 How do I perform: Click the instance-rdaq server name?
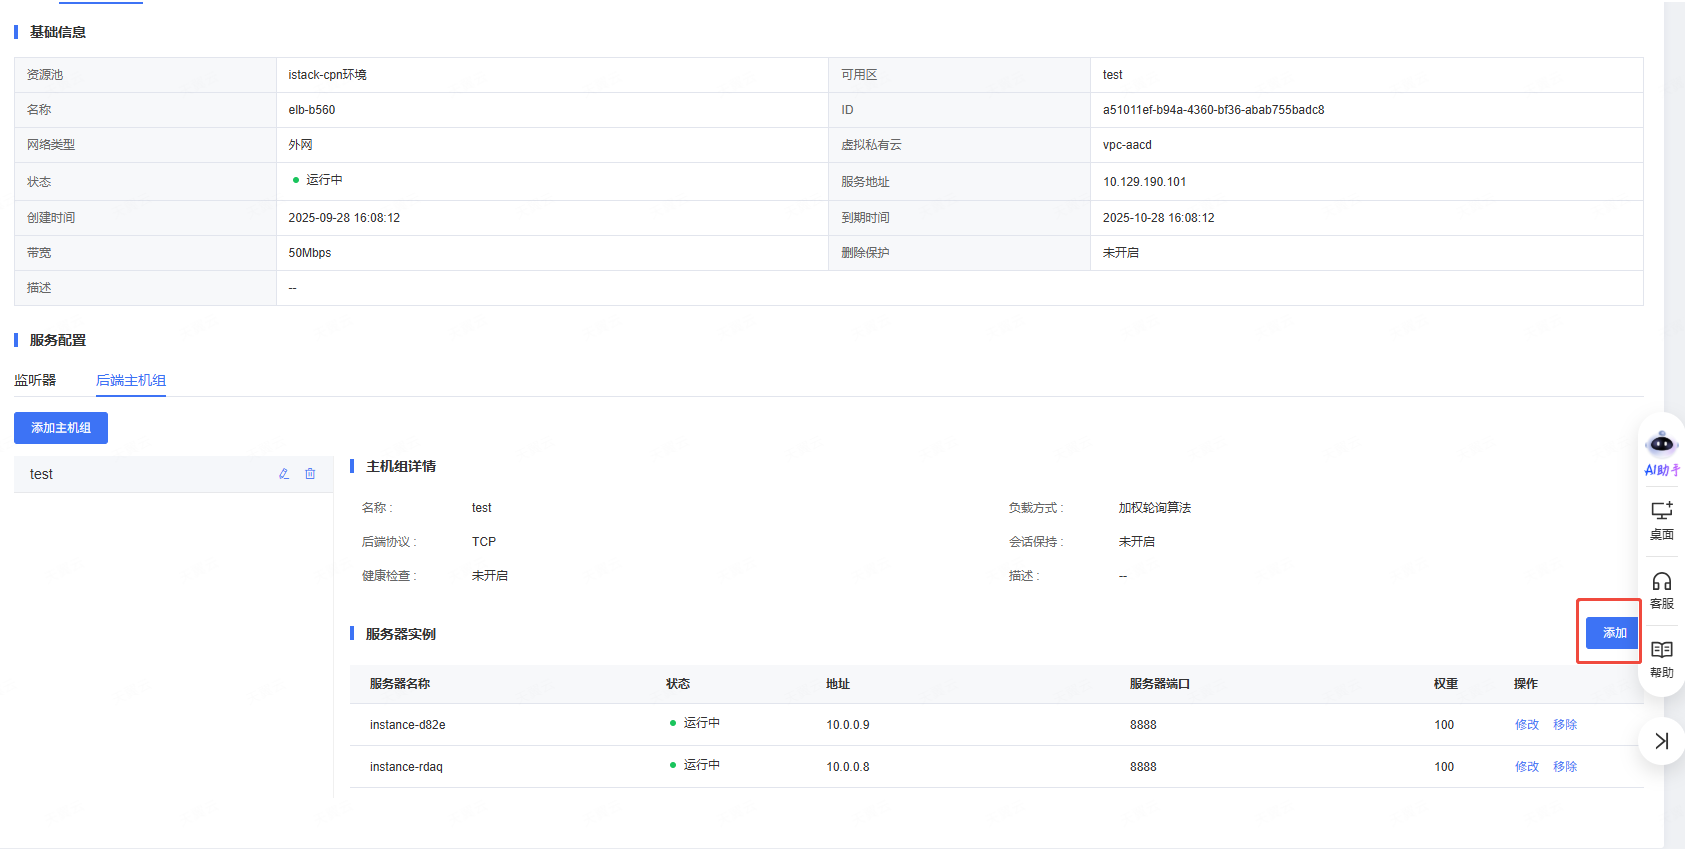point(406,767)
